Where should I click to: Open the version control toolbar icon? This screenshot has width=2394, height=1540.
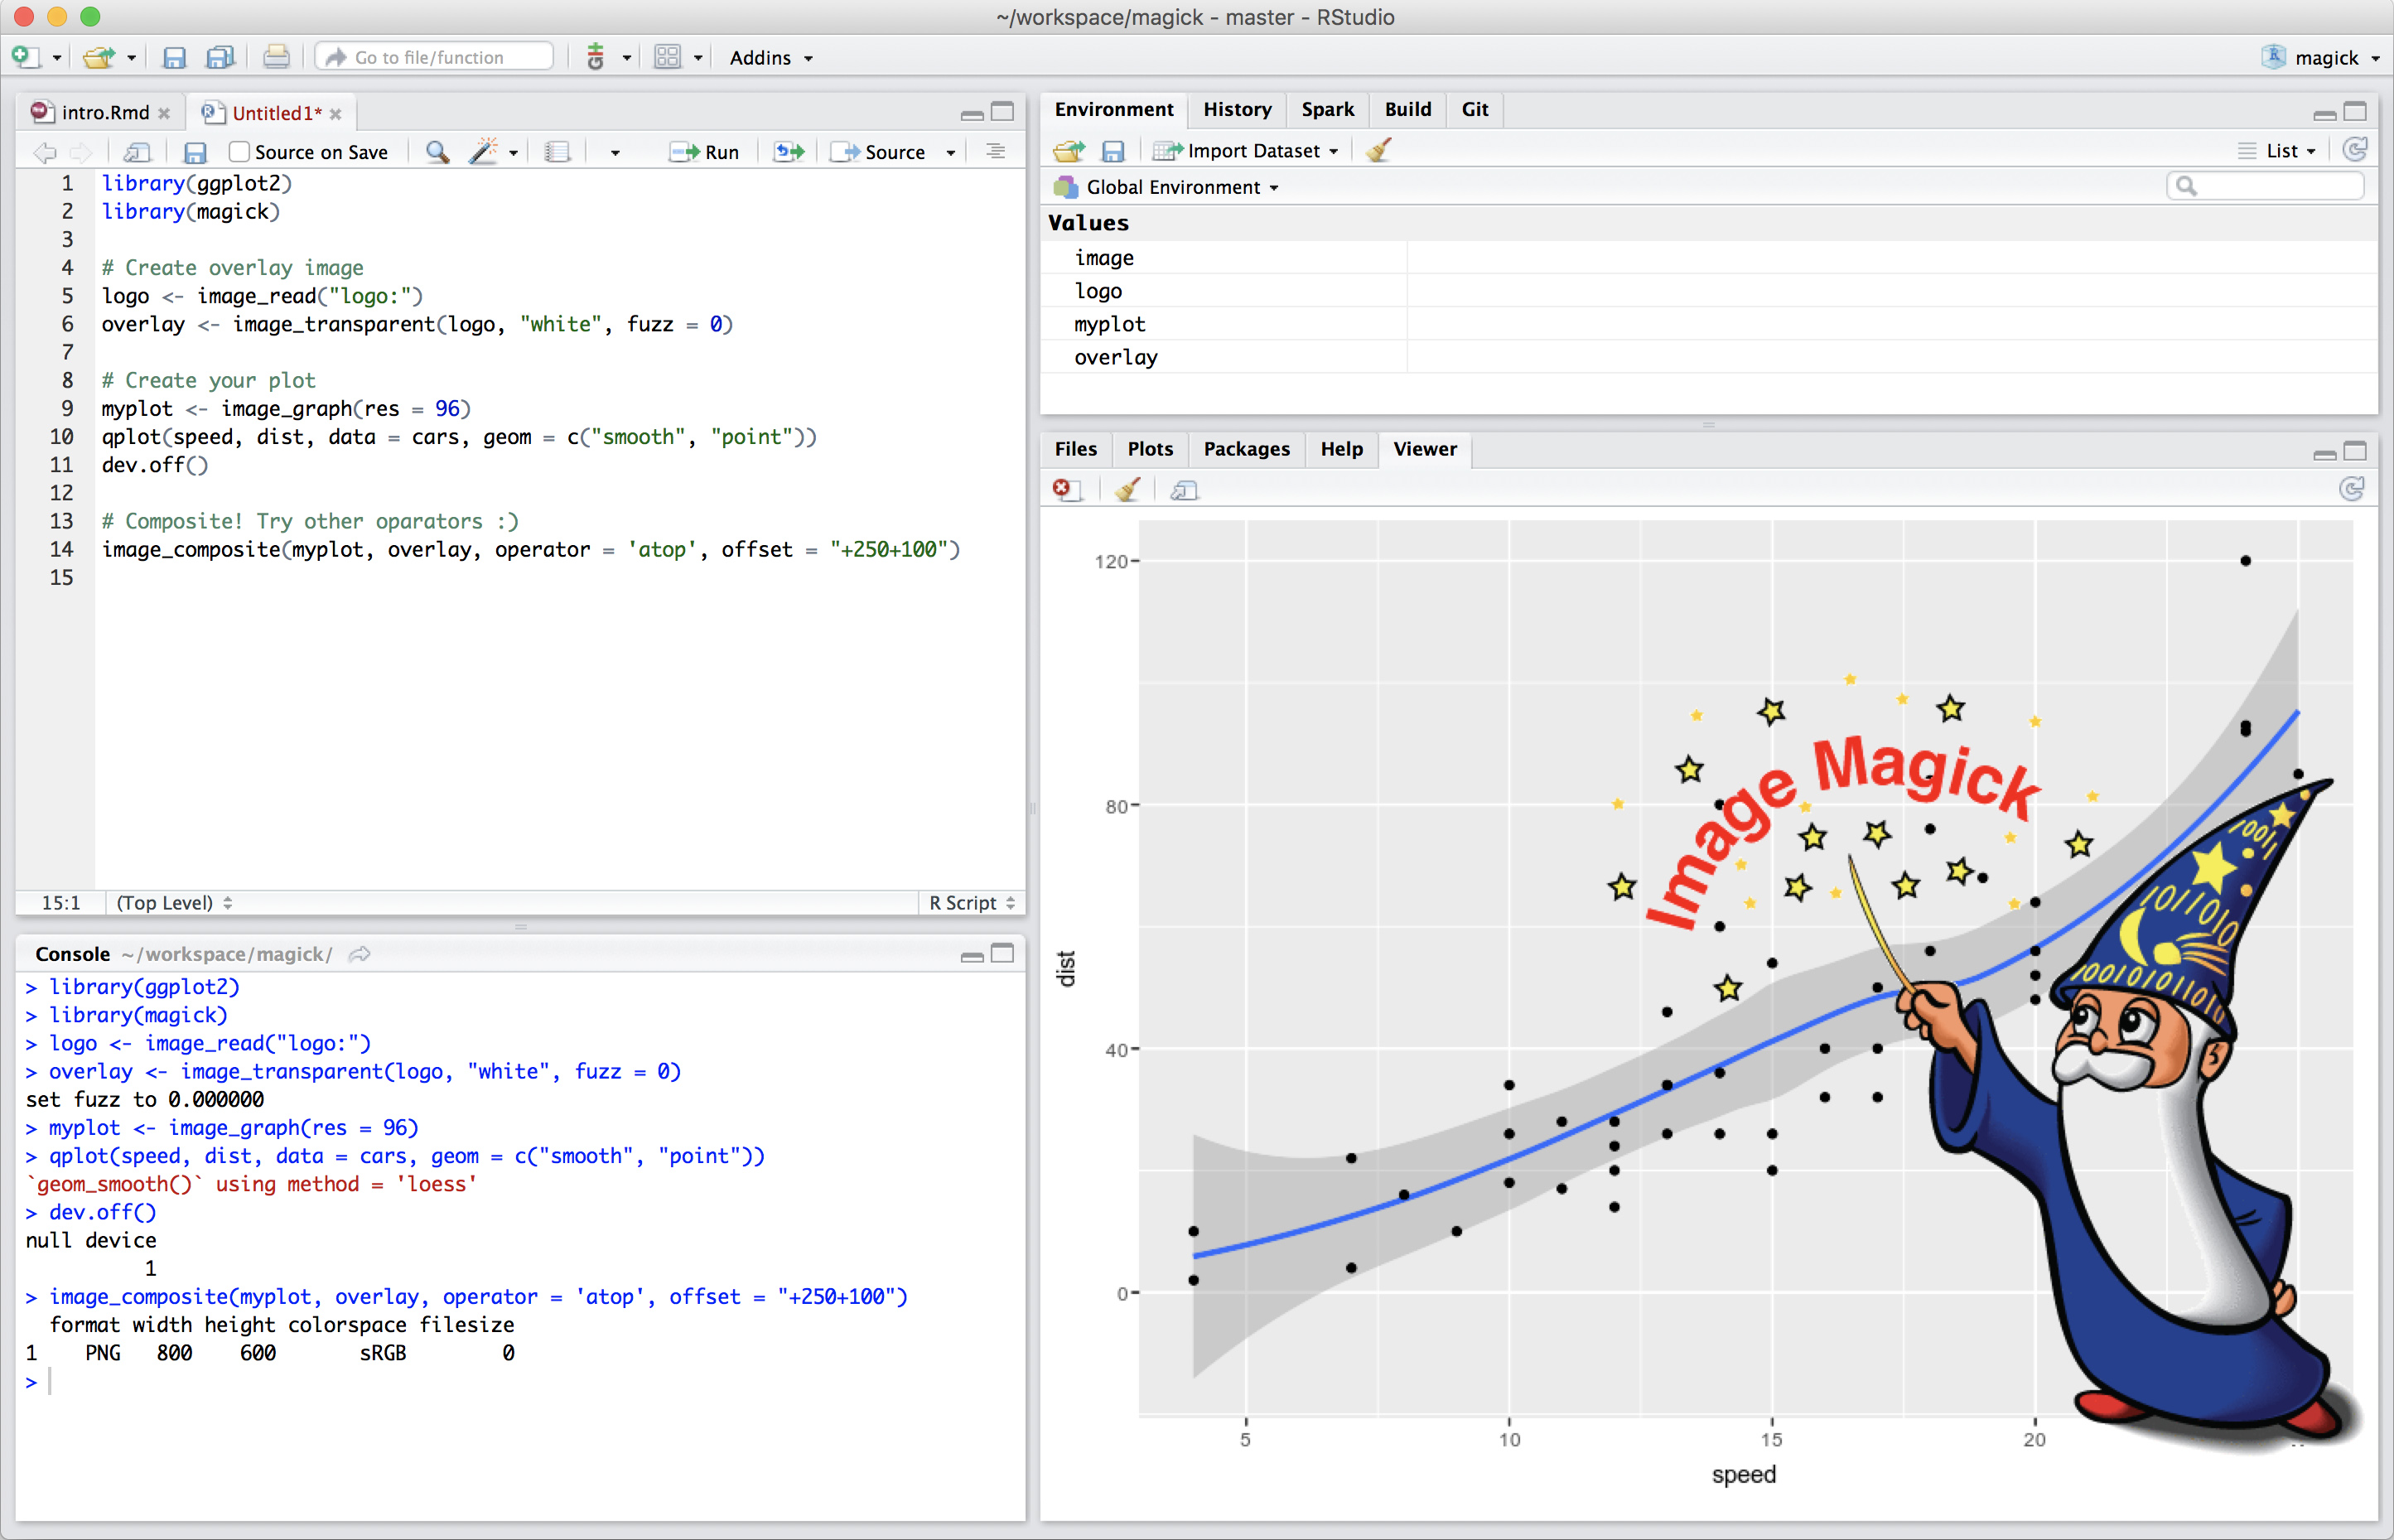(x=596, y=57)
